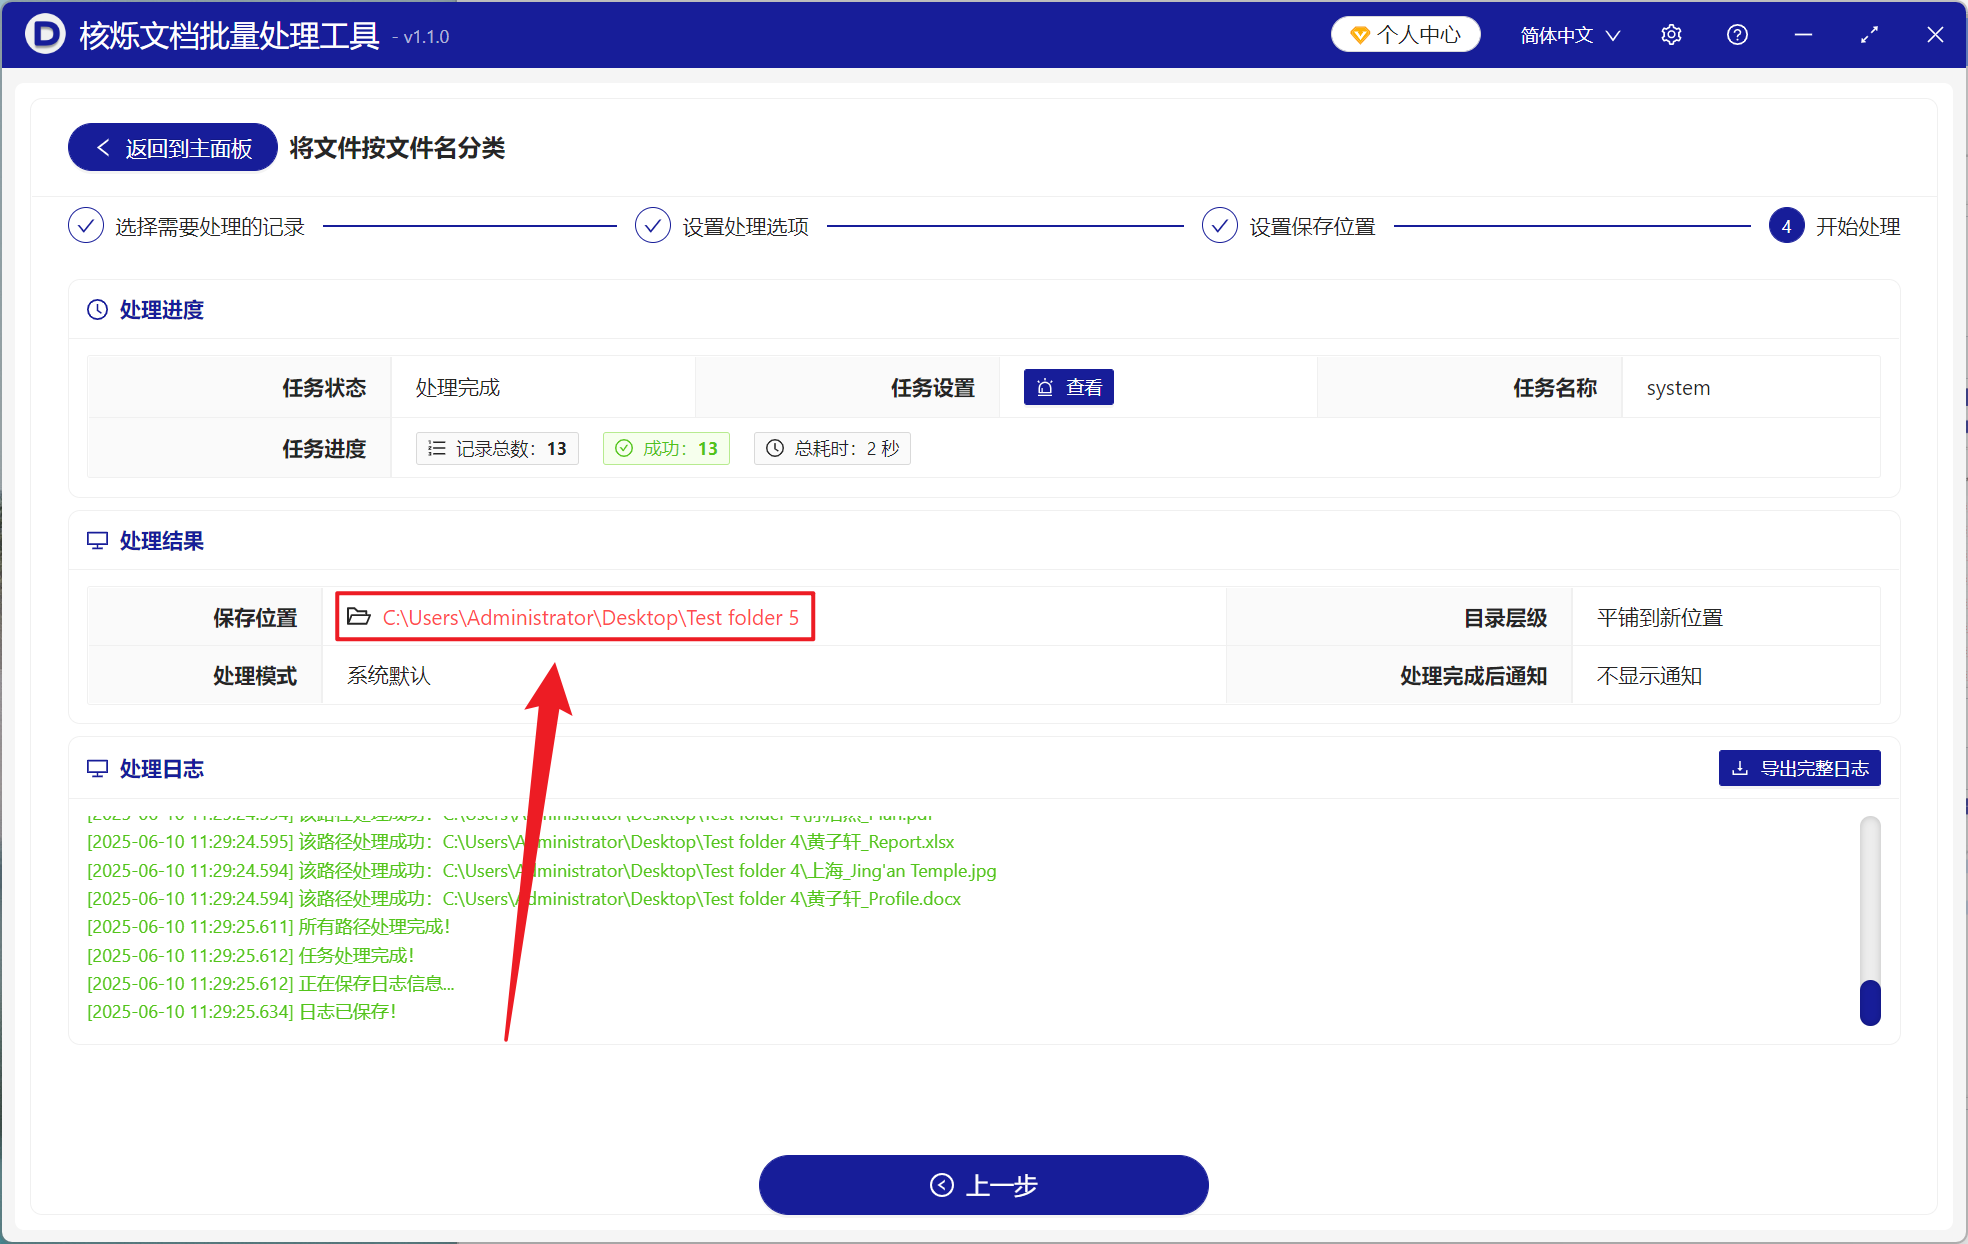Expand the 成功: 13 status badge
Viewport: 1968px width, 1244px height.
[665, 448]
